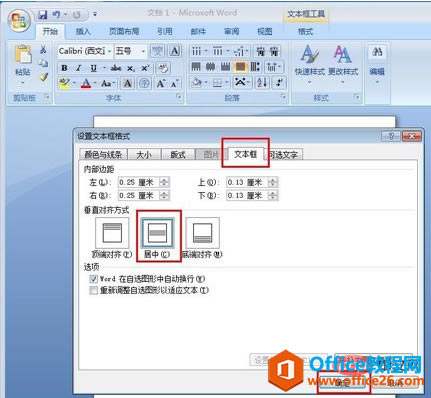Image resolution: width=431 pixels, height=398 pixels.
Task: Open the Size (大小) dialog tab
Action: pos(144,155)
